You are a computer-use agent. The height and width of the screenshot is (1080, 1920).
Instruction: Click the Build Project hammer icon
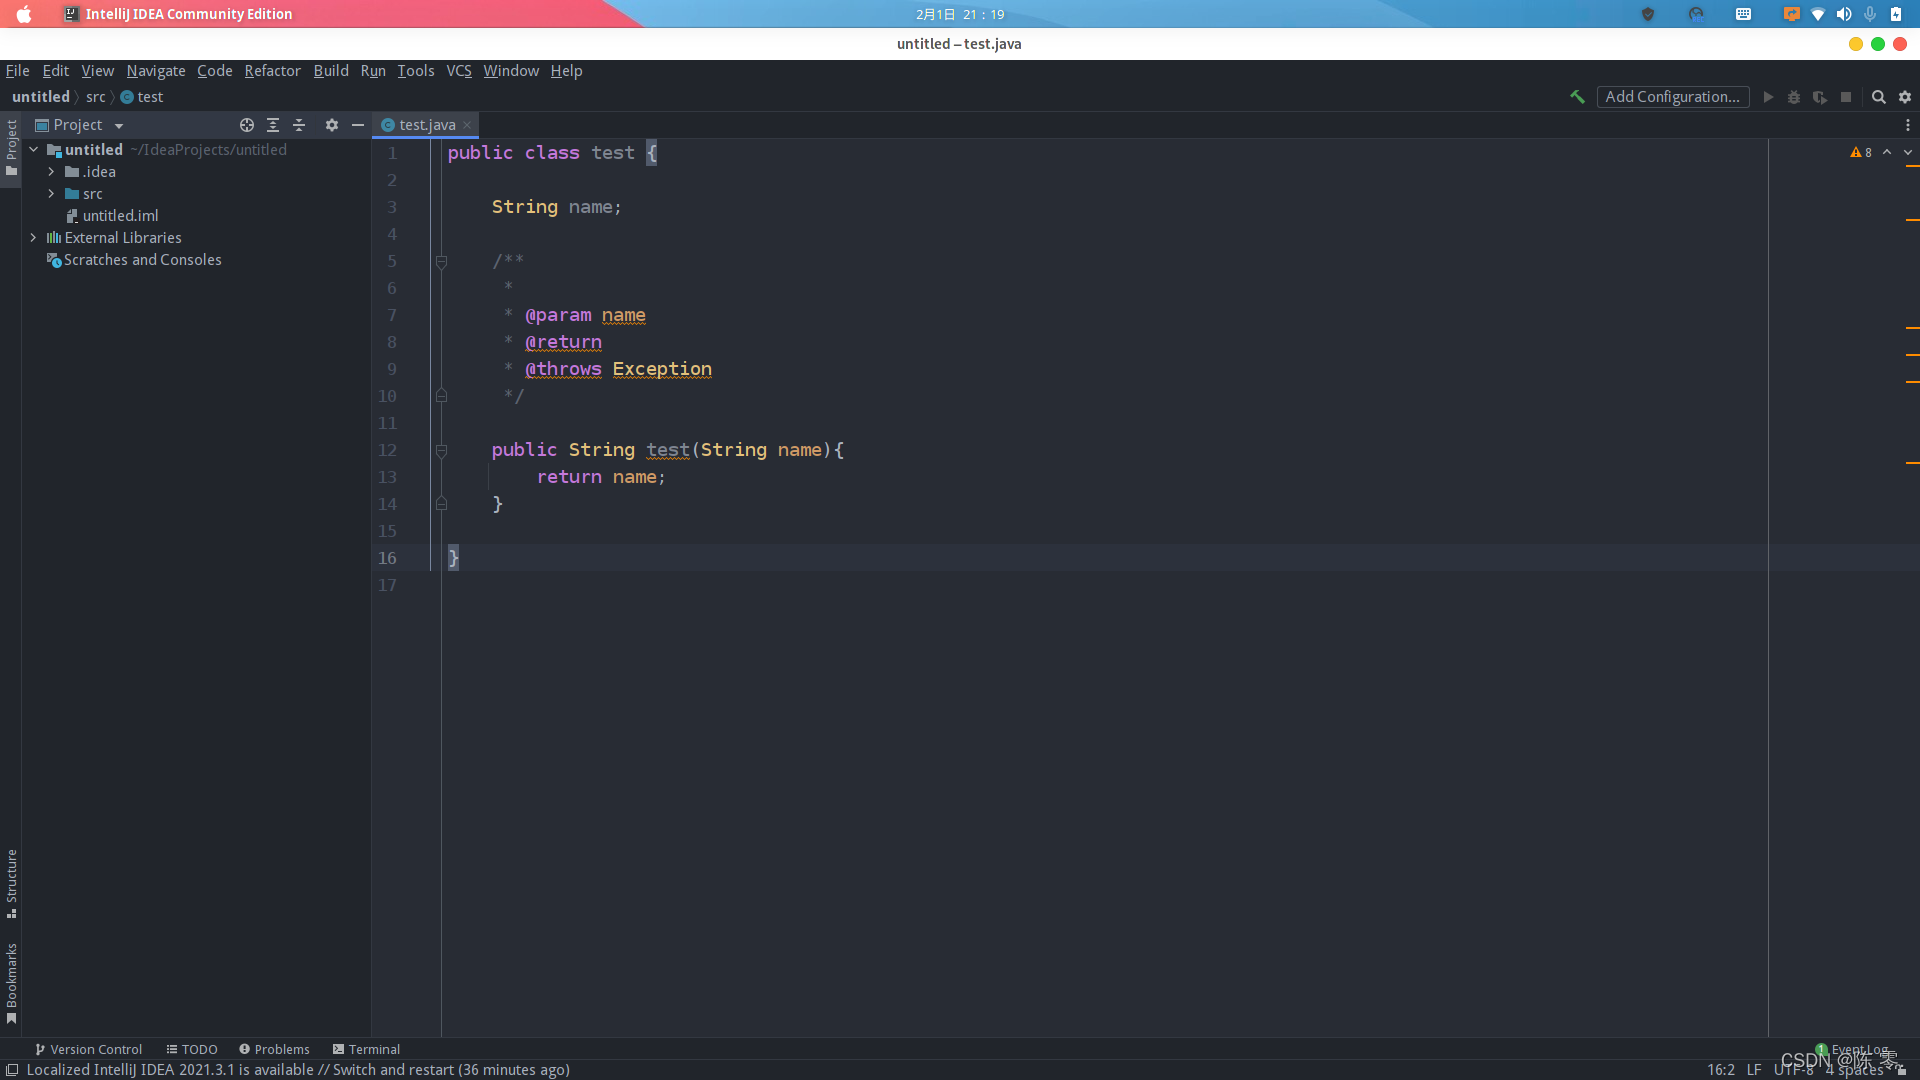pyautogui.click(x=1577, y=97)
